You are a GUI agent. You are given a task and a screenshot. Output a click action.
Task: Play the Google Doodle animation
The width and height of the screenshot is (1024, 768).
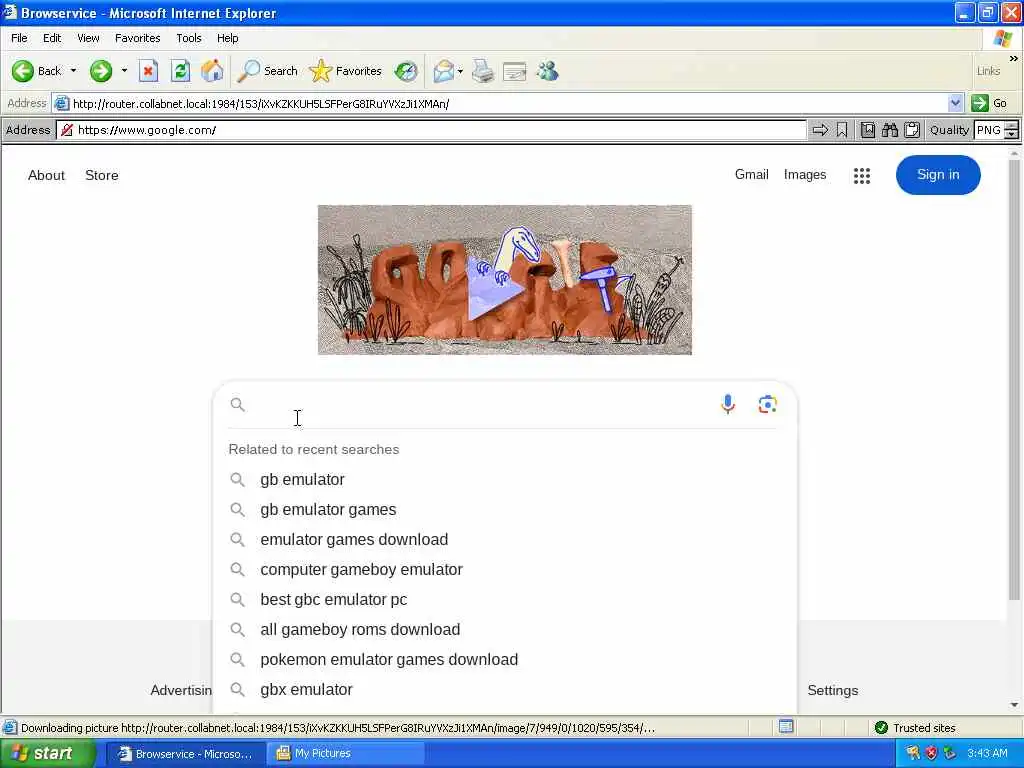click(494, 290)
